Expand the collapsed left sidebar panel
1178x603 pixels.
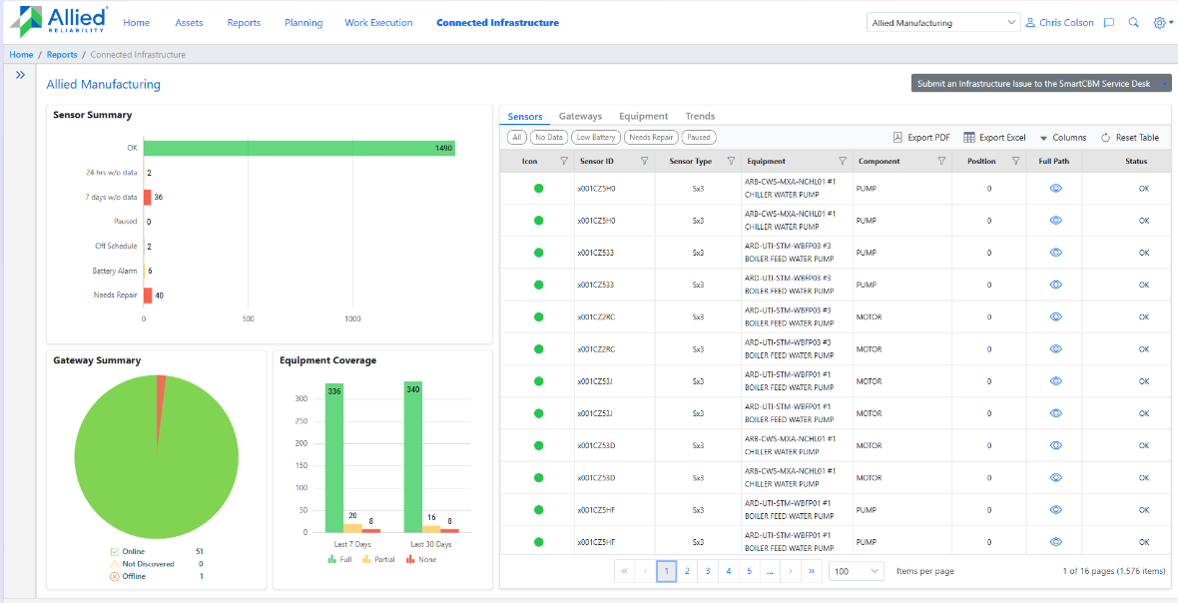click(20, 75)
